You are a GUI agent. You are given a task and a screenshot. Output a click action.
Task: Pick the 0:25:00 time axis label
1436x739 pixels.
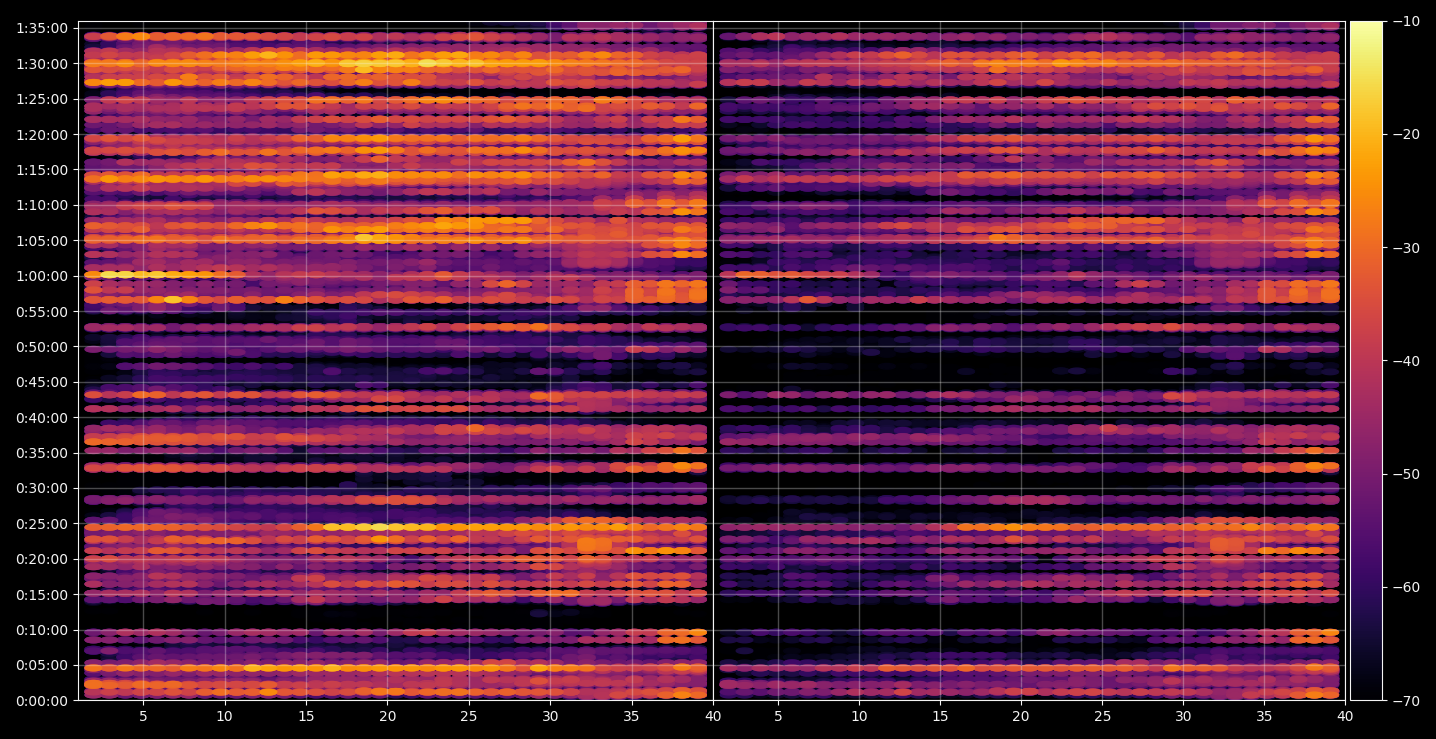pyautogui.click(x=43, y=524)
